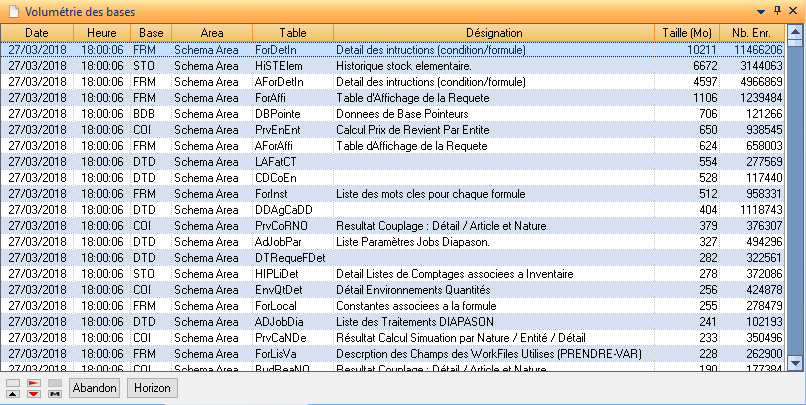Click the small 'M' icon near Abandon

(55, 394)
